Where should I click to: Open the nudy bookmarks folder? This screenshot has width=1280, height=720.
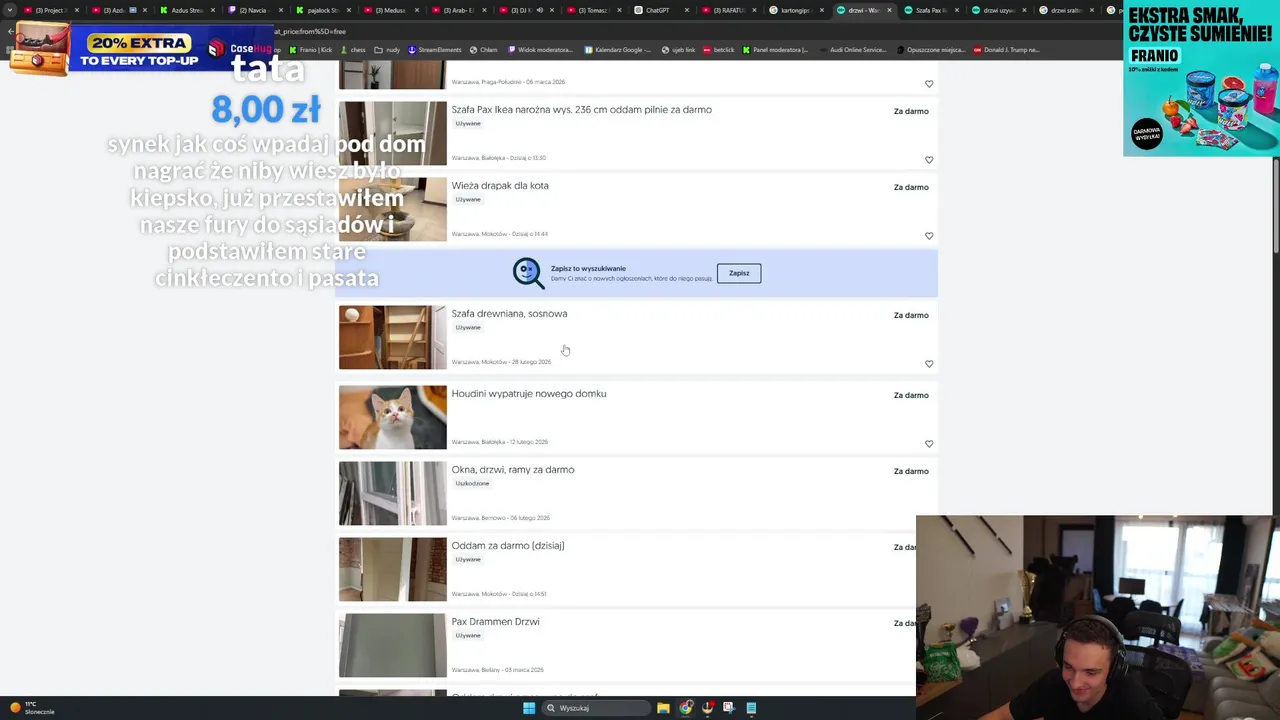point(387,50)
